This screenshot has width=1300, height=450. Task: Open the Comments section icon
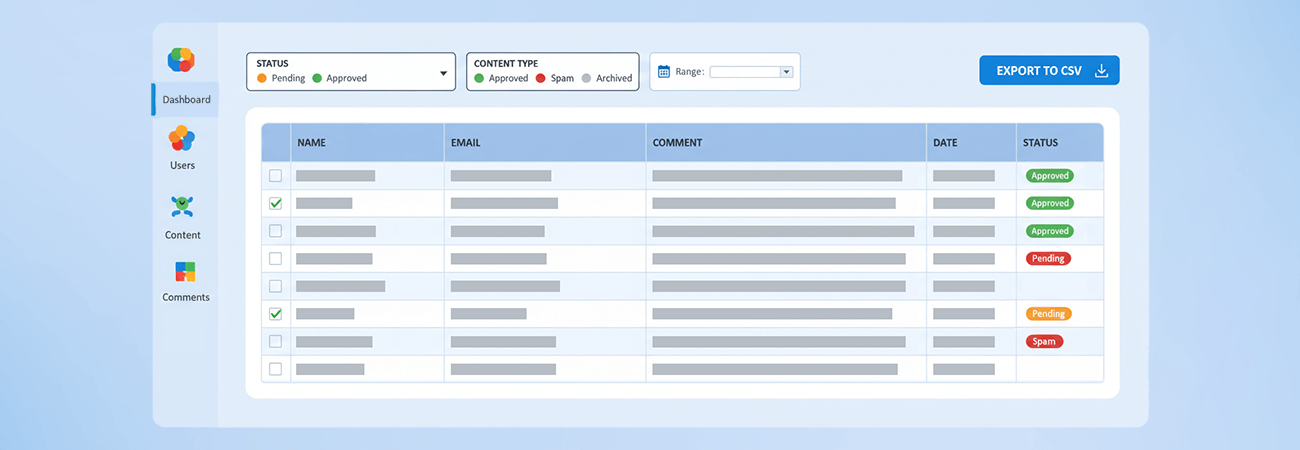[x=185, y=271]
